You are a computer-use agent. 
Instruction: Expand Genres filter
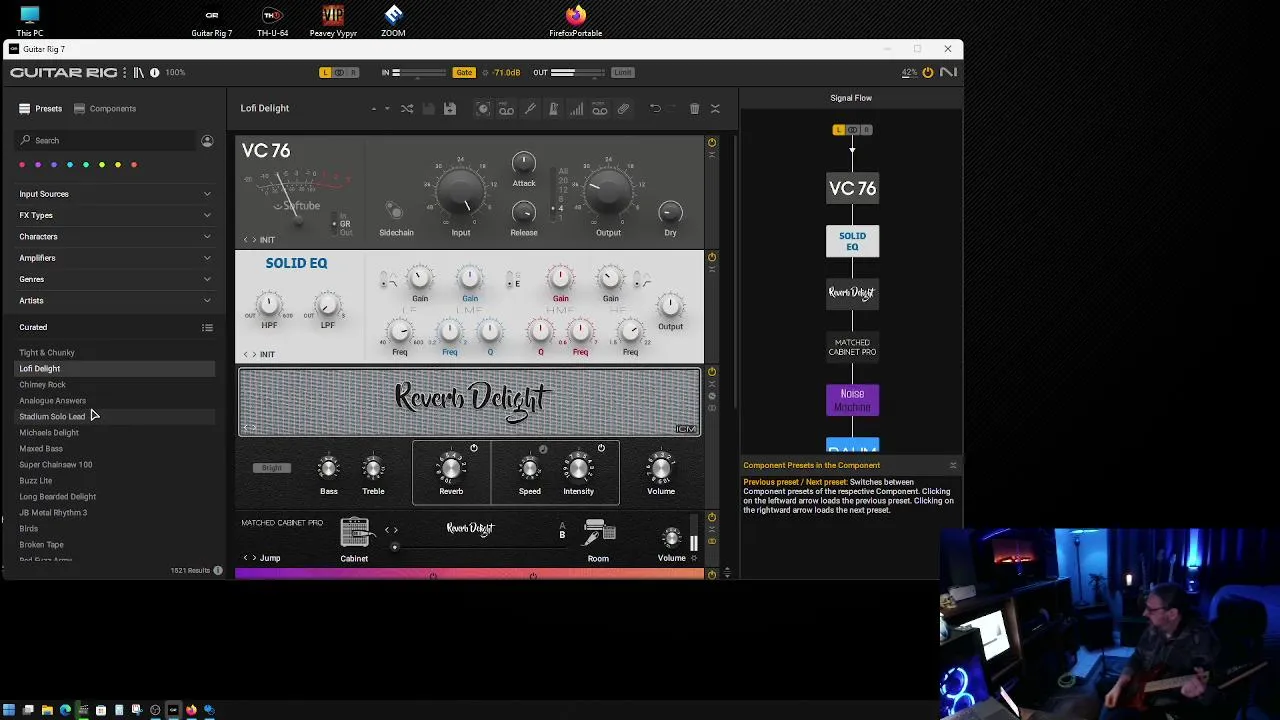click(x=115, y=279)
